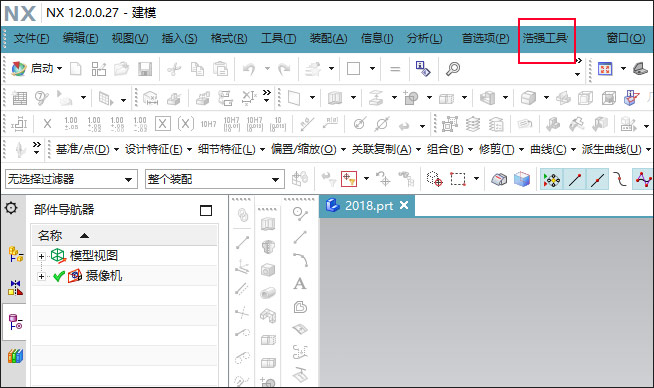This screenshot has height=388, width=654.
Task: Click the arc curve tool icon
Action: pyautogui.click(x=300, y=260)
